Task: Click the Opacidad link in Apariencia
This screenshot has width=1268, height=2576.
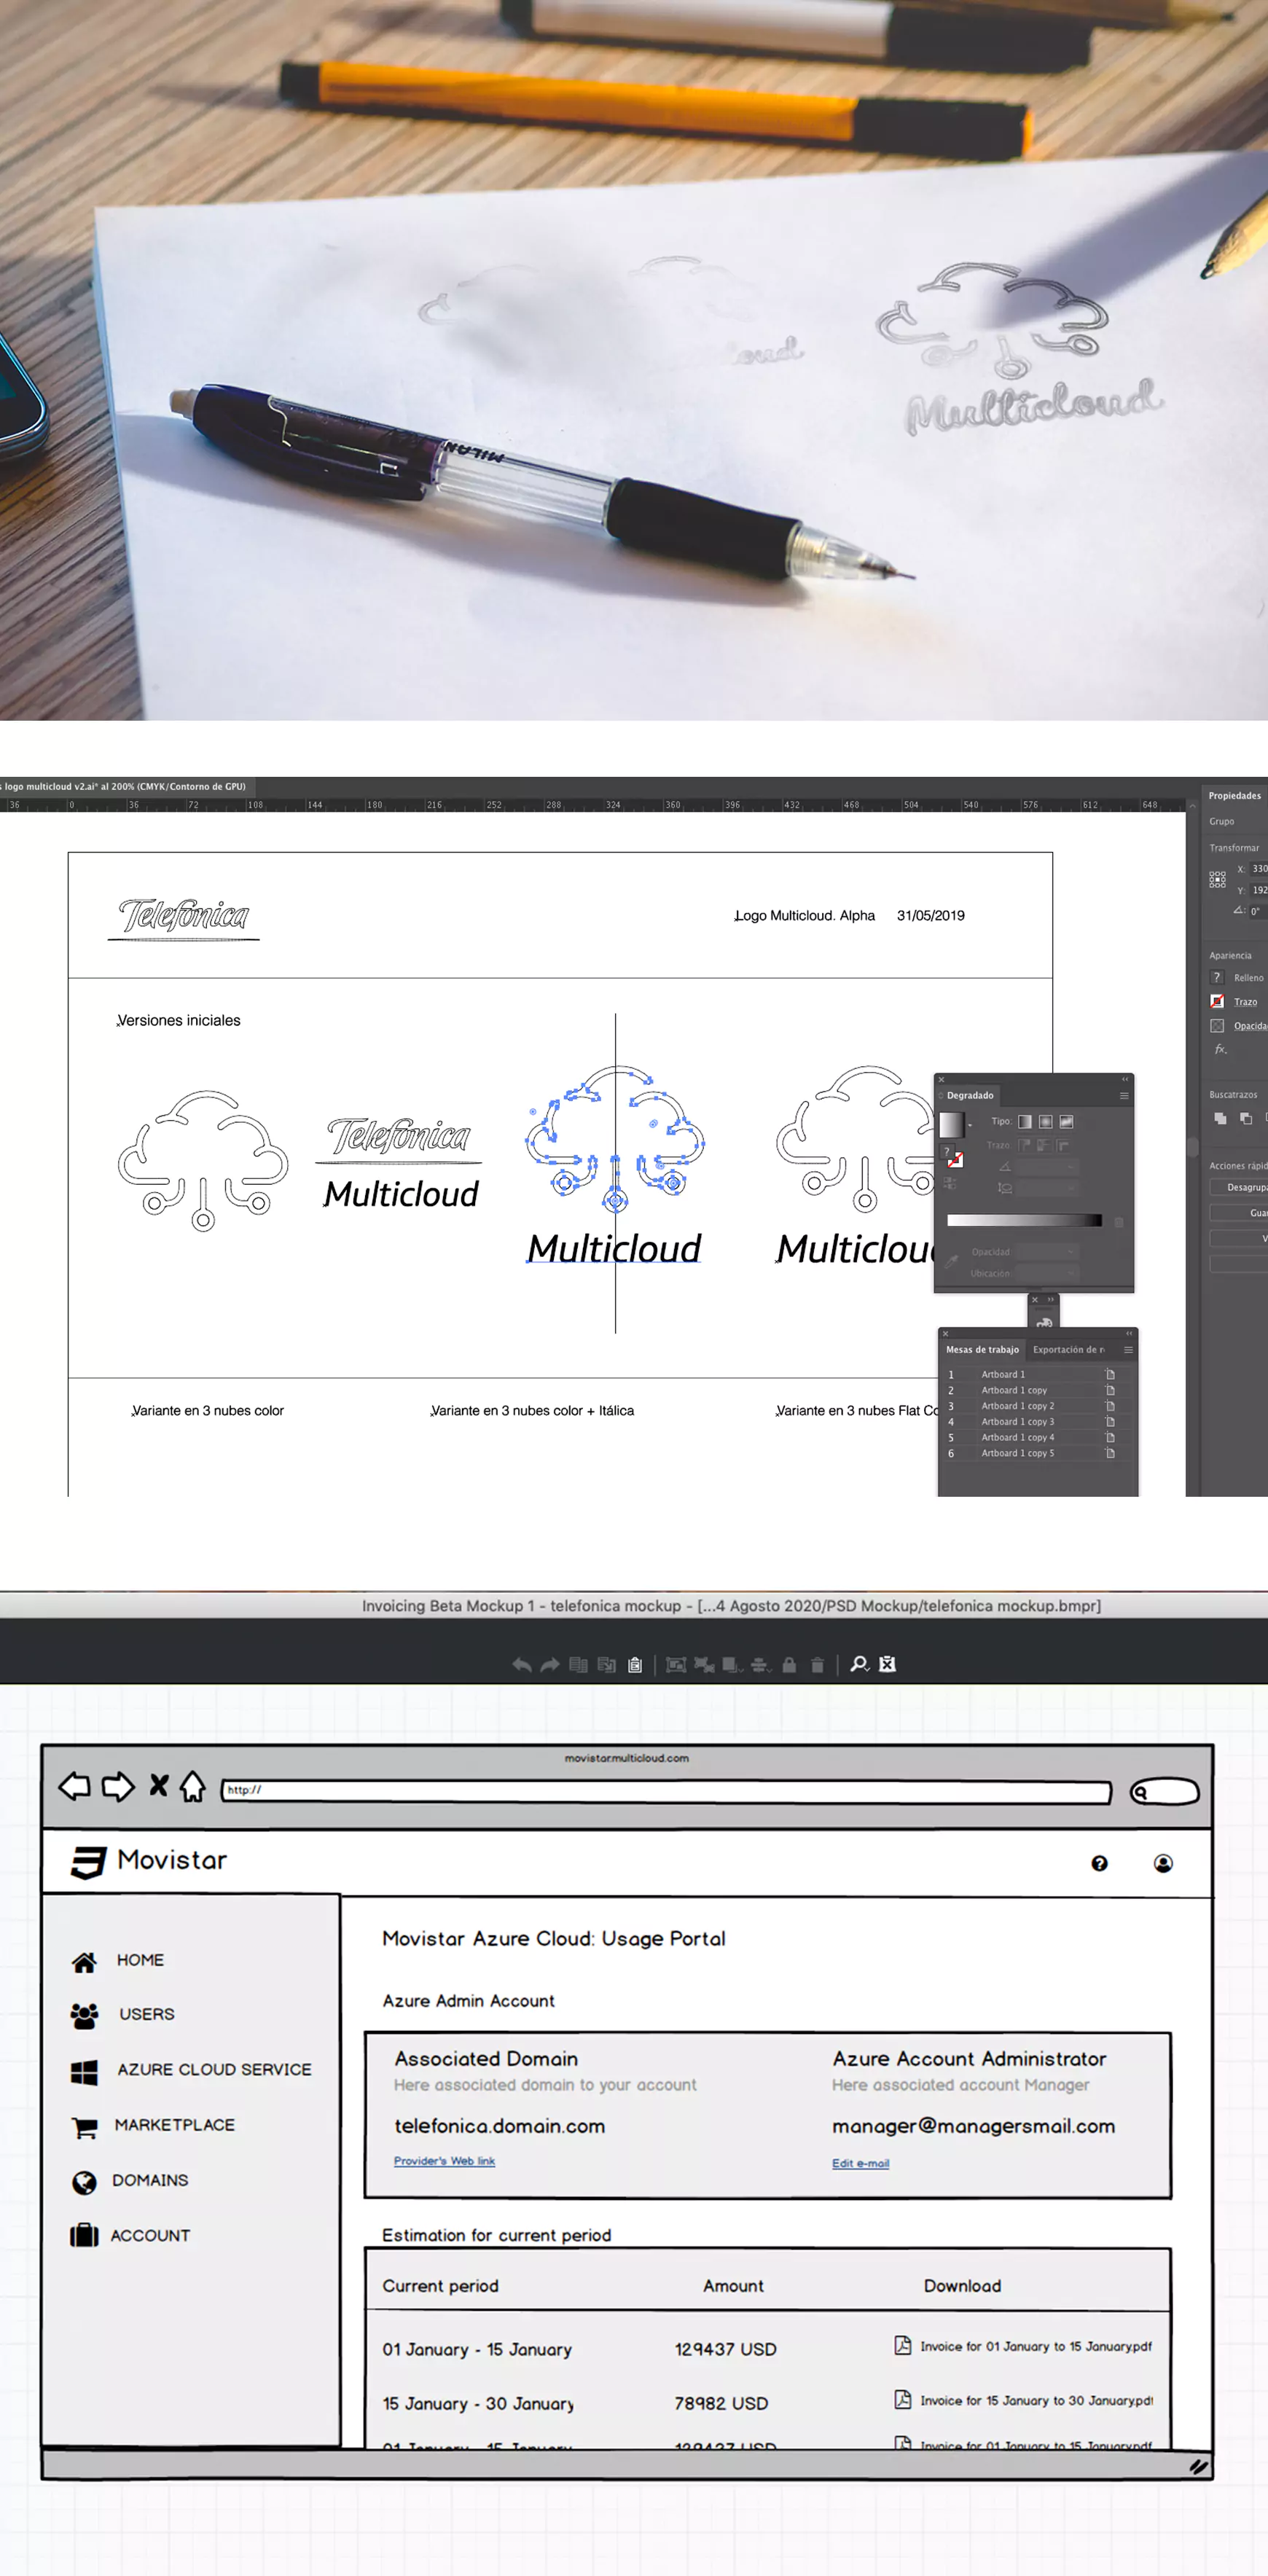Action: click(x=1250, y=1026)
